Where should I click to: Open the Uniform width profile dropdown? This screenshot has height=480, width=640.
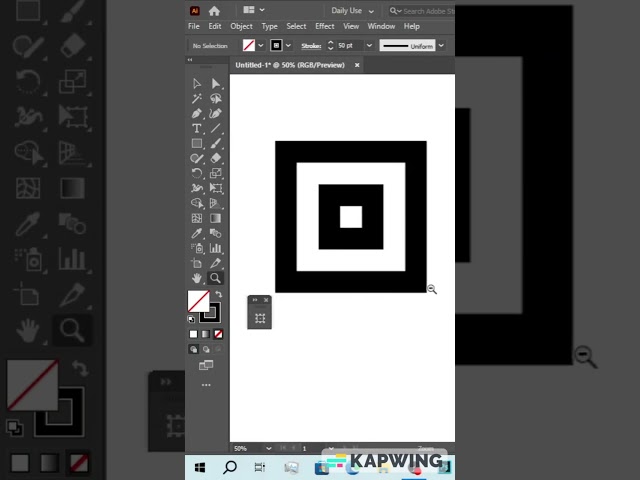441,45
